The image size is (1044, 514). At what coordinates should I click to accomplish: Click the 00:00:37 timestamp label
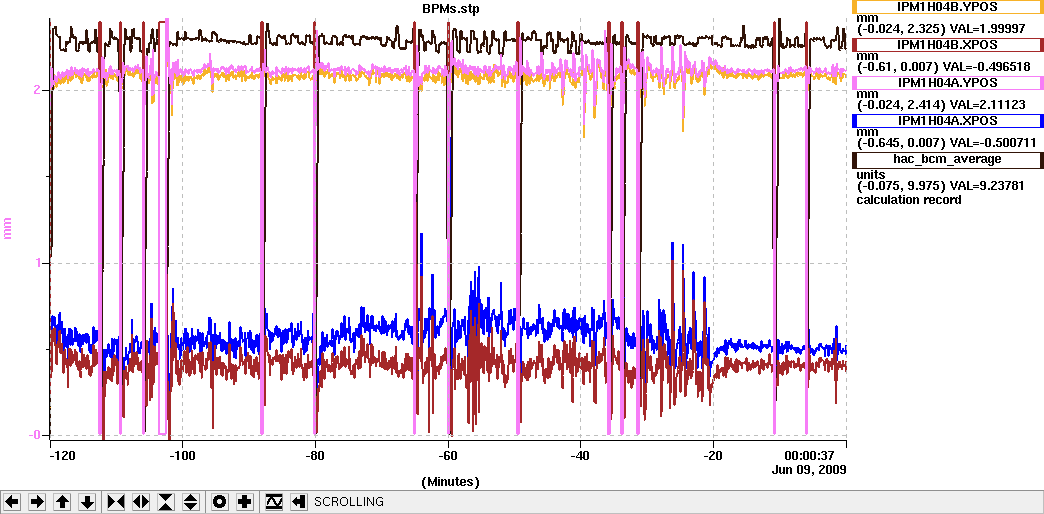[x=810, y=456]
